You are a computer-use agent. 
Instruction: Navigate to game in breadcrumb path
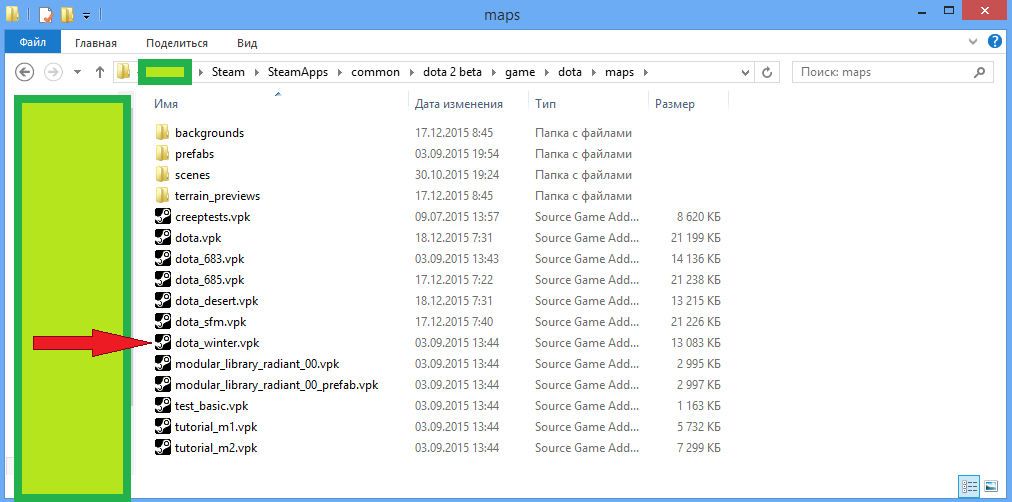click(x=520, y=72)
